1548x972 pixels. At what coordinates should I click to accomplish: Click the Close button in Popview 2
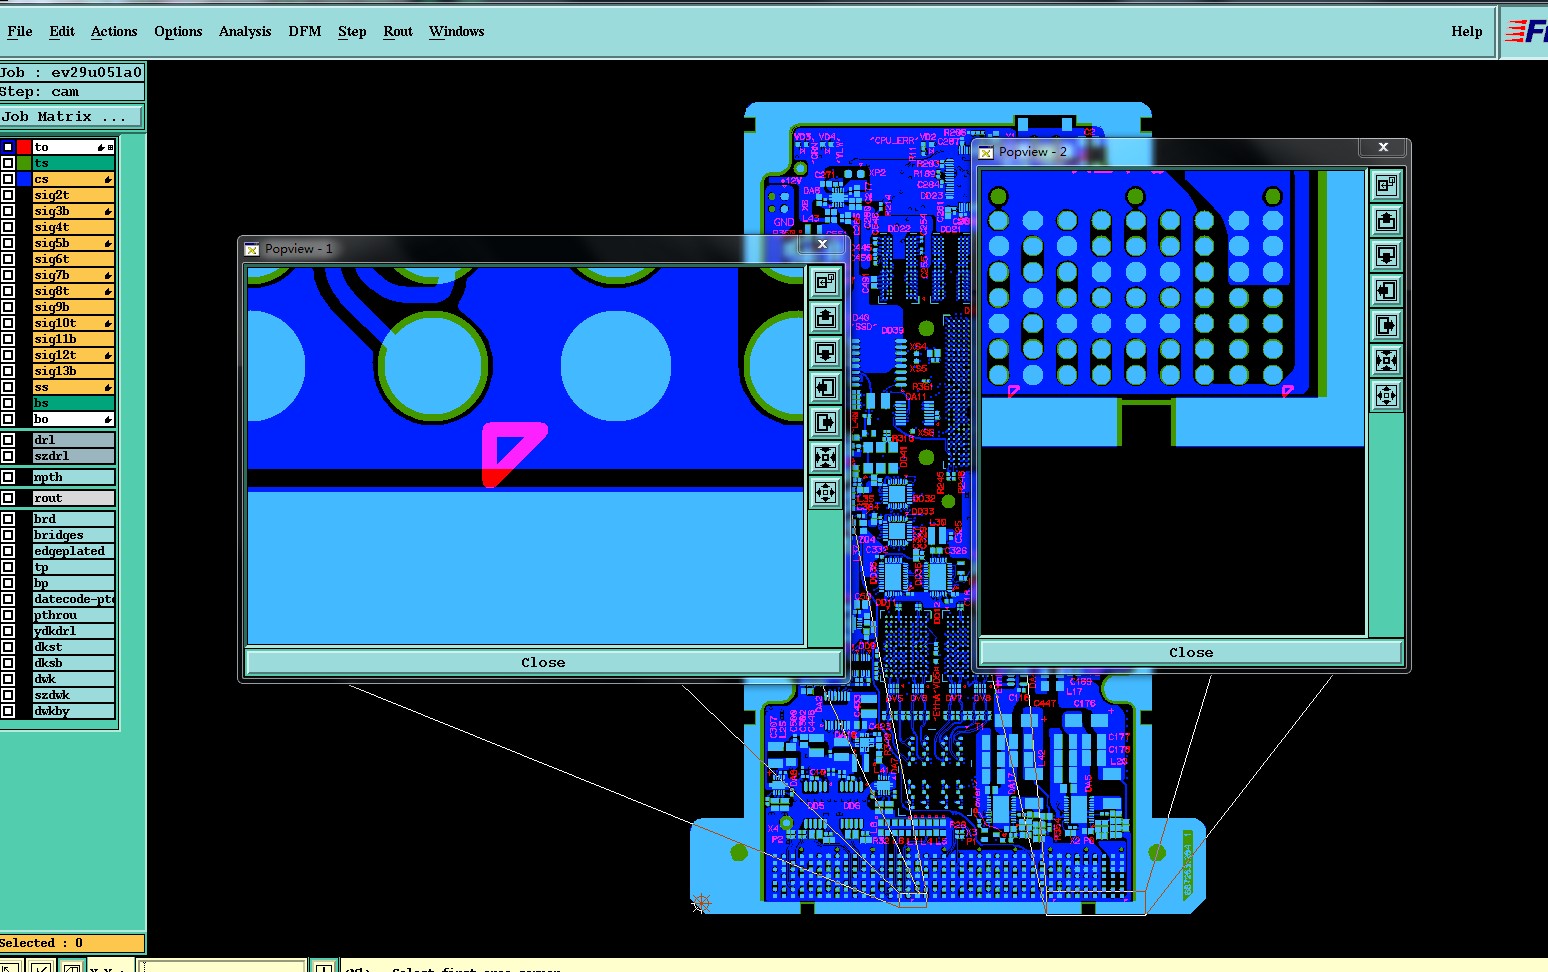tap(1191, 652)
